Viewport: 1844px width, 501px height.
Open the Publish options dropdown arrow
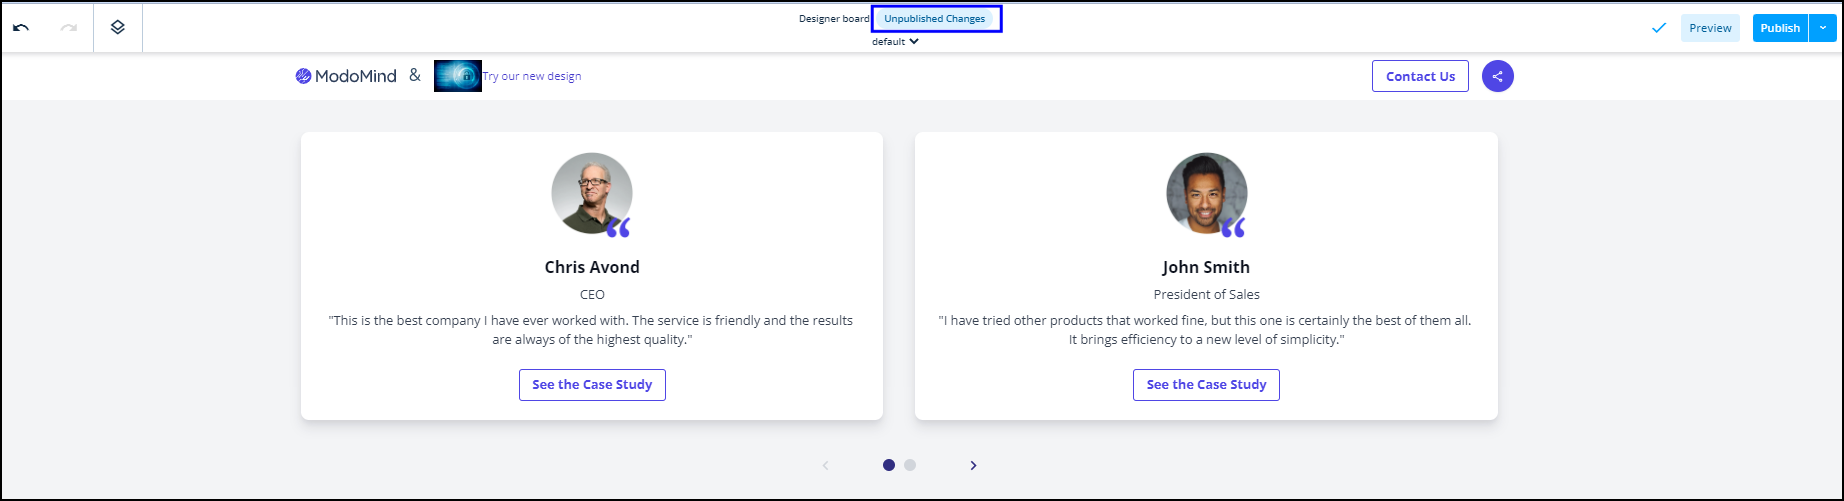[1822, 28]
